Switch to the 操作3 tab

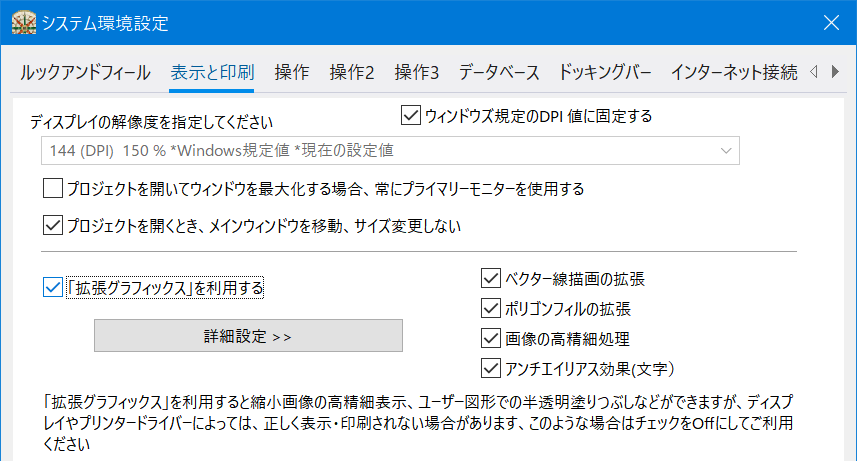click(x=417, y=72)
